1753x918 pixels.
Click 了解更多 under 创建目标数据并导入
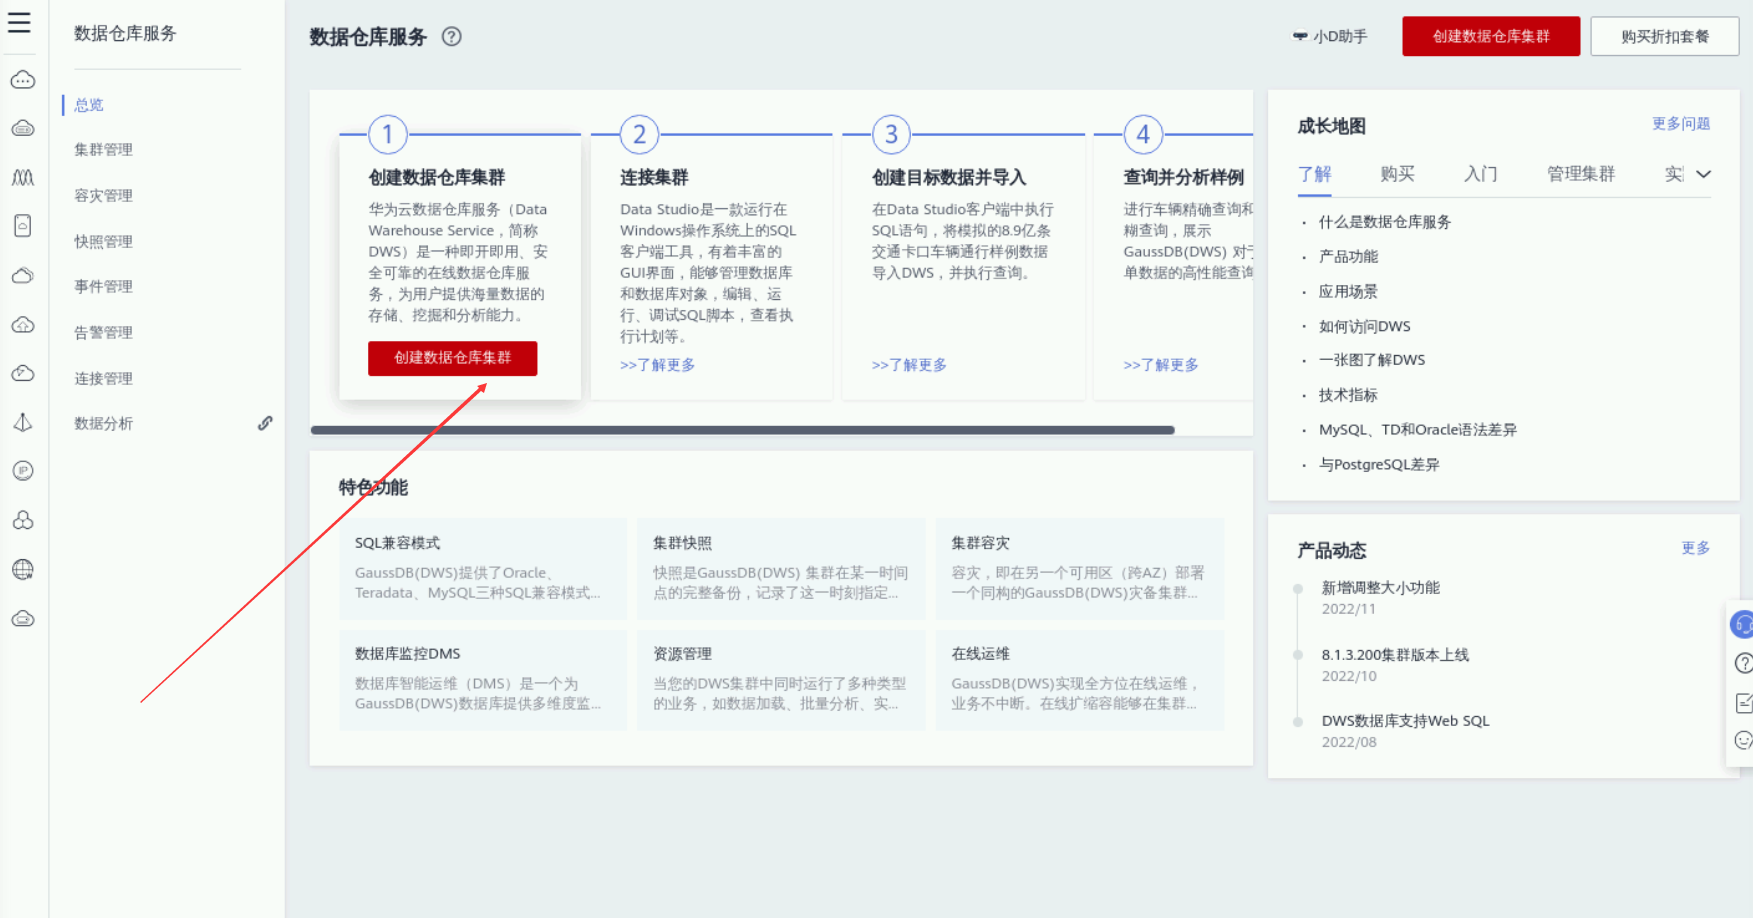(909, 365)
